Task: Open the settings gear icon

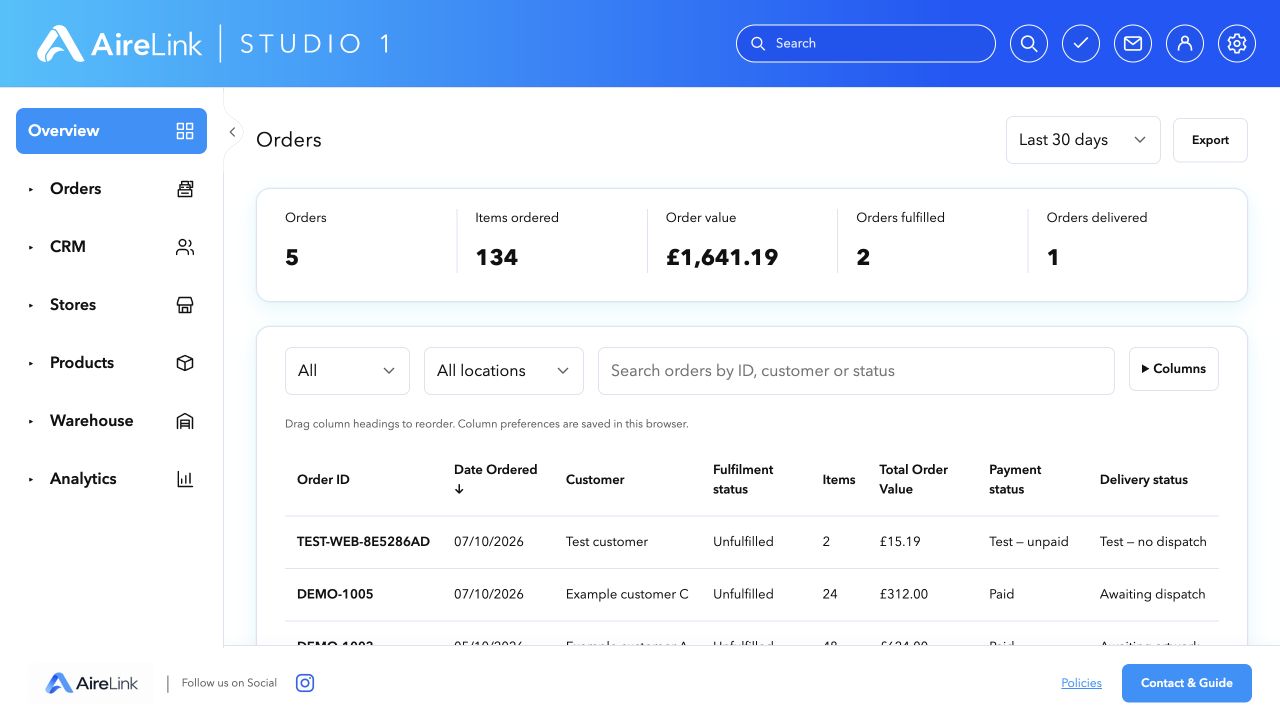Action: click(1237, 44)
